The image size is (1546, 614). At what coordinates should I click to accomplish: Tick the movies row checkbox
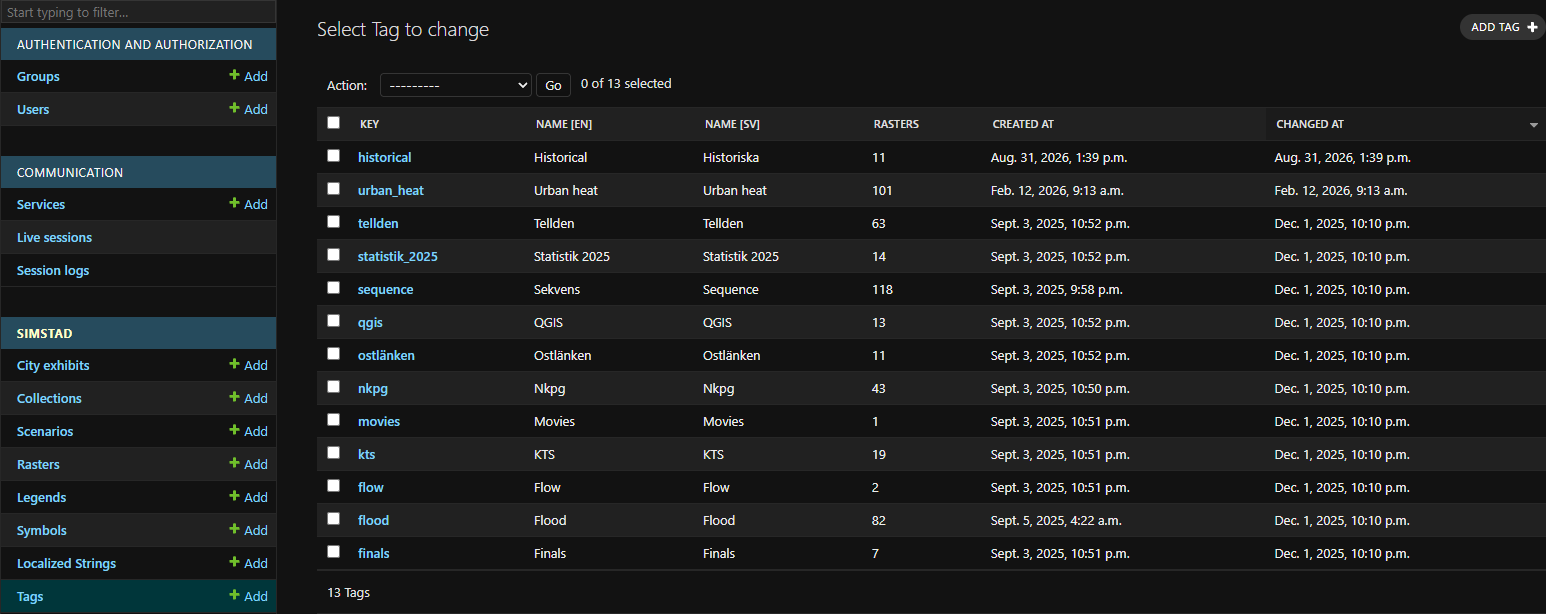click(x=334, y=420)
